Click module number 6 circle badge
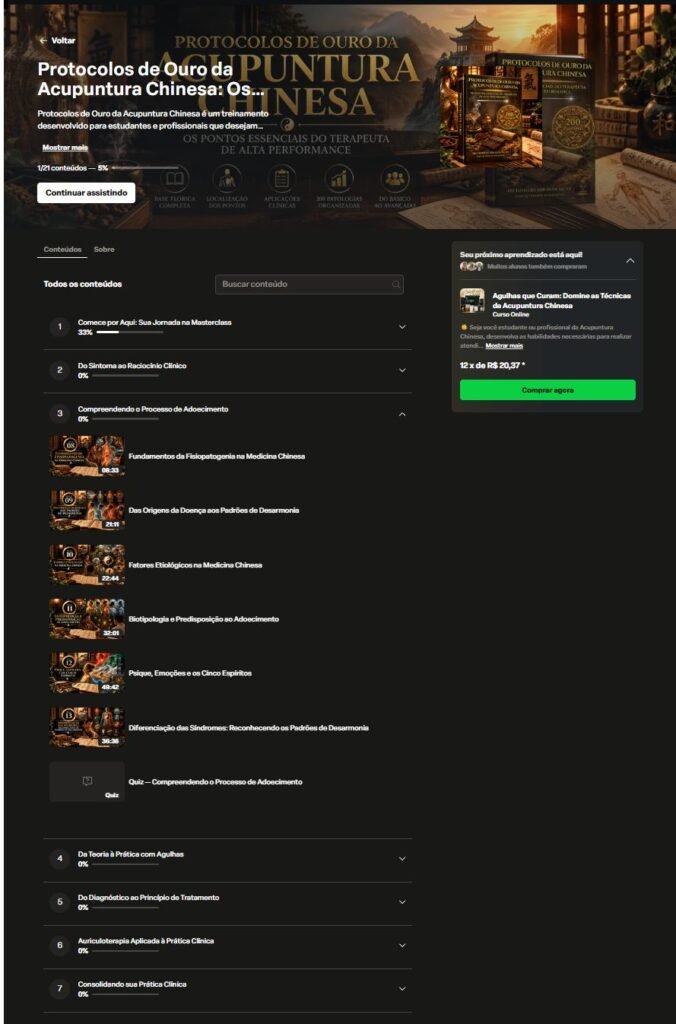This screenshot has height=1024, width=676. 59,945
